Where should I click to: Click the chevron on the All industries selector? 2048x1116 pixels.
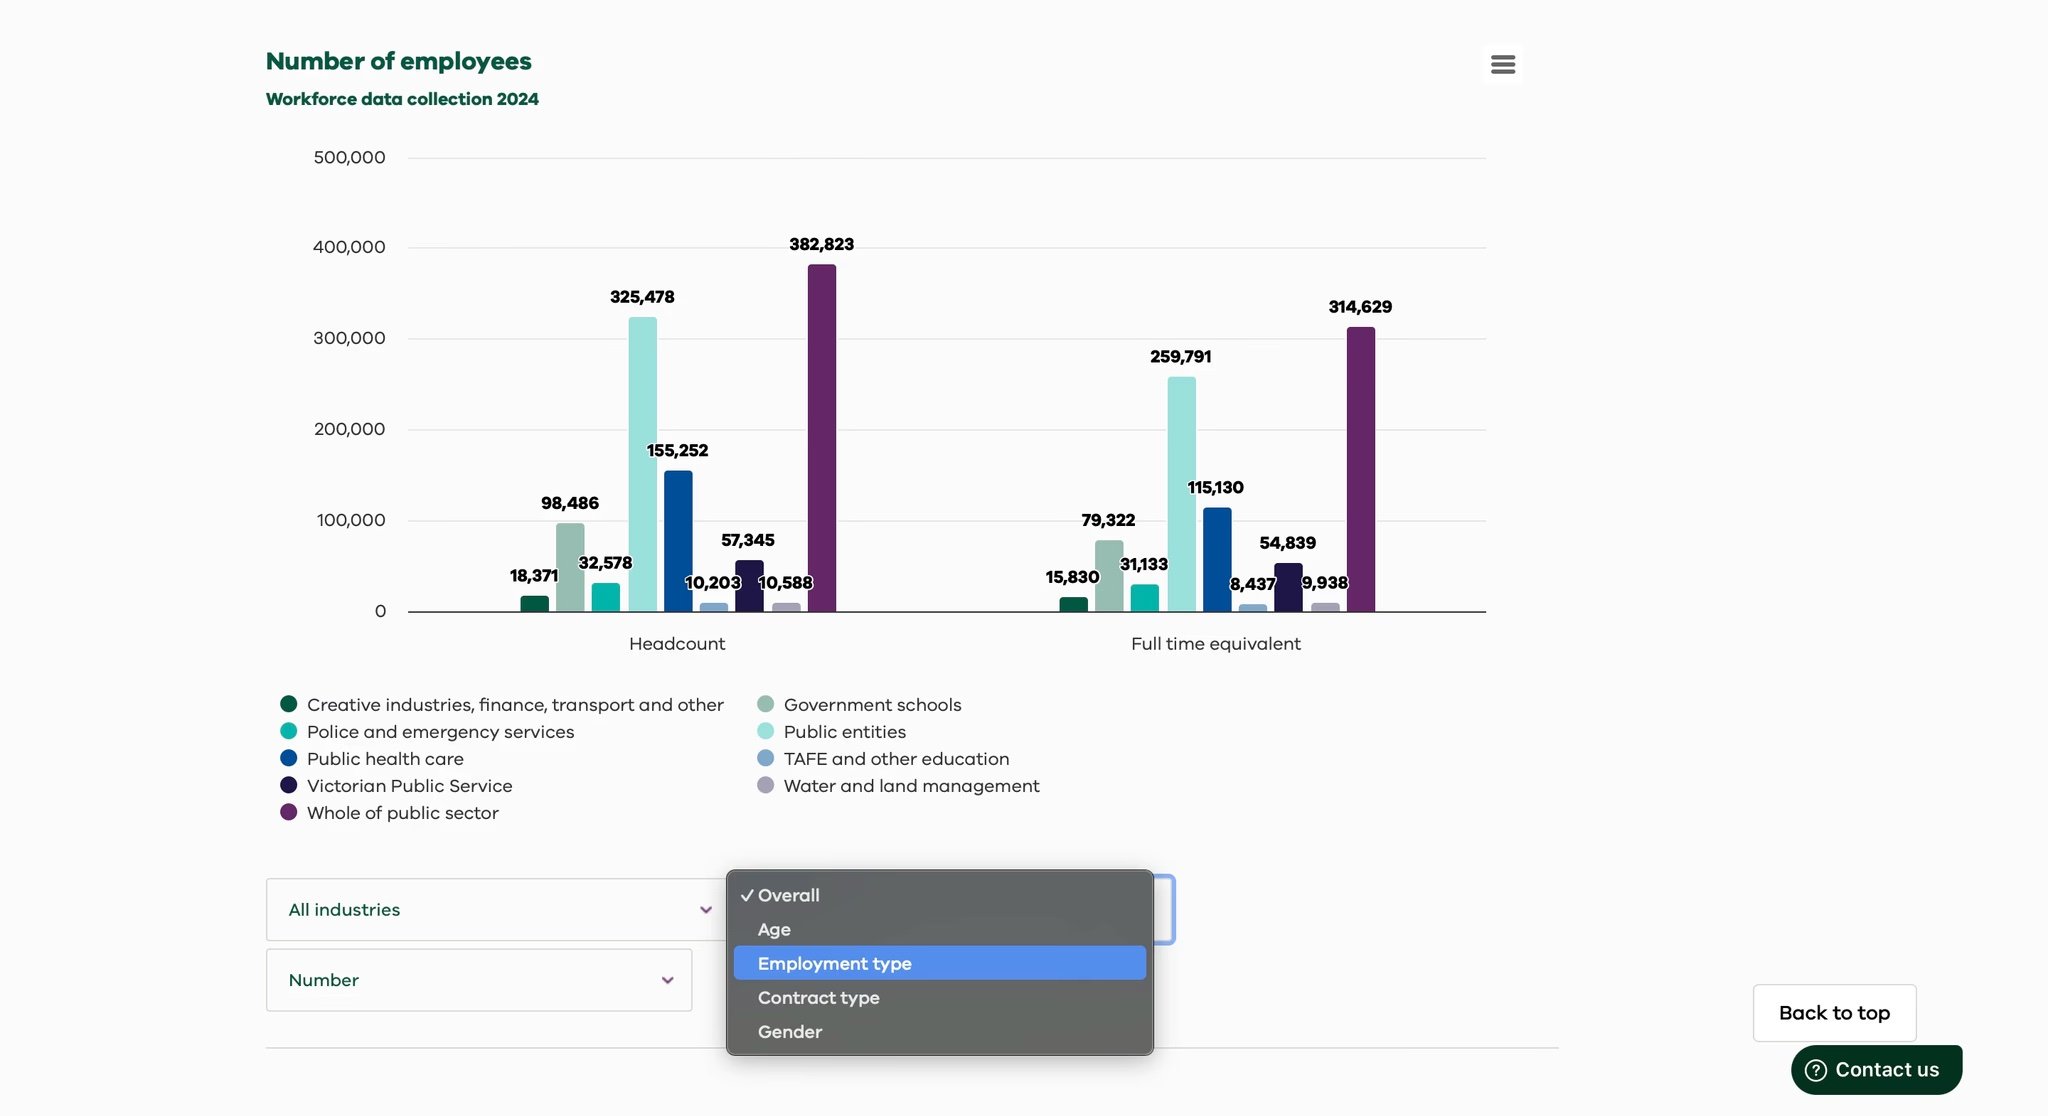[707, 909]
